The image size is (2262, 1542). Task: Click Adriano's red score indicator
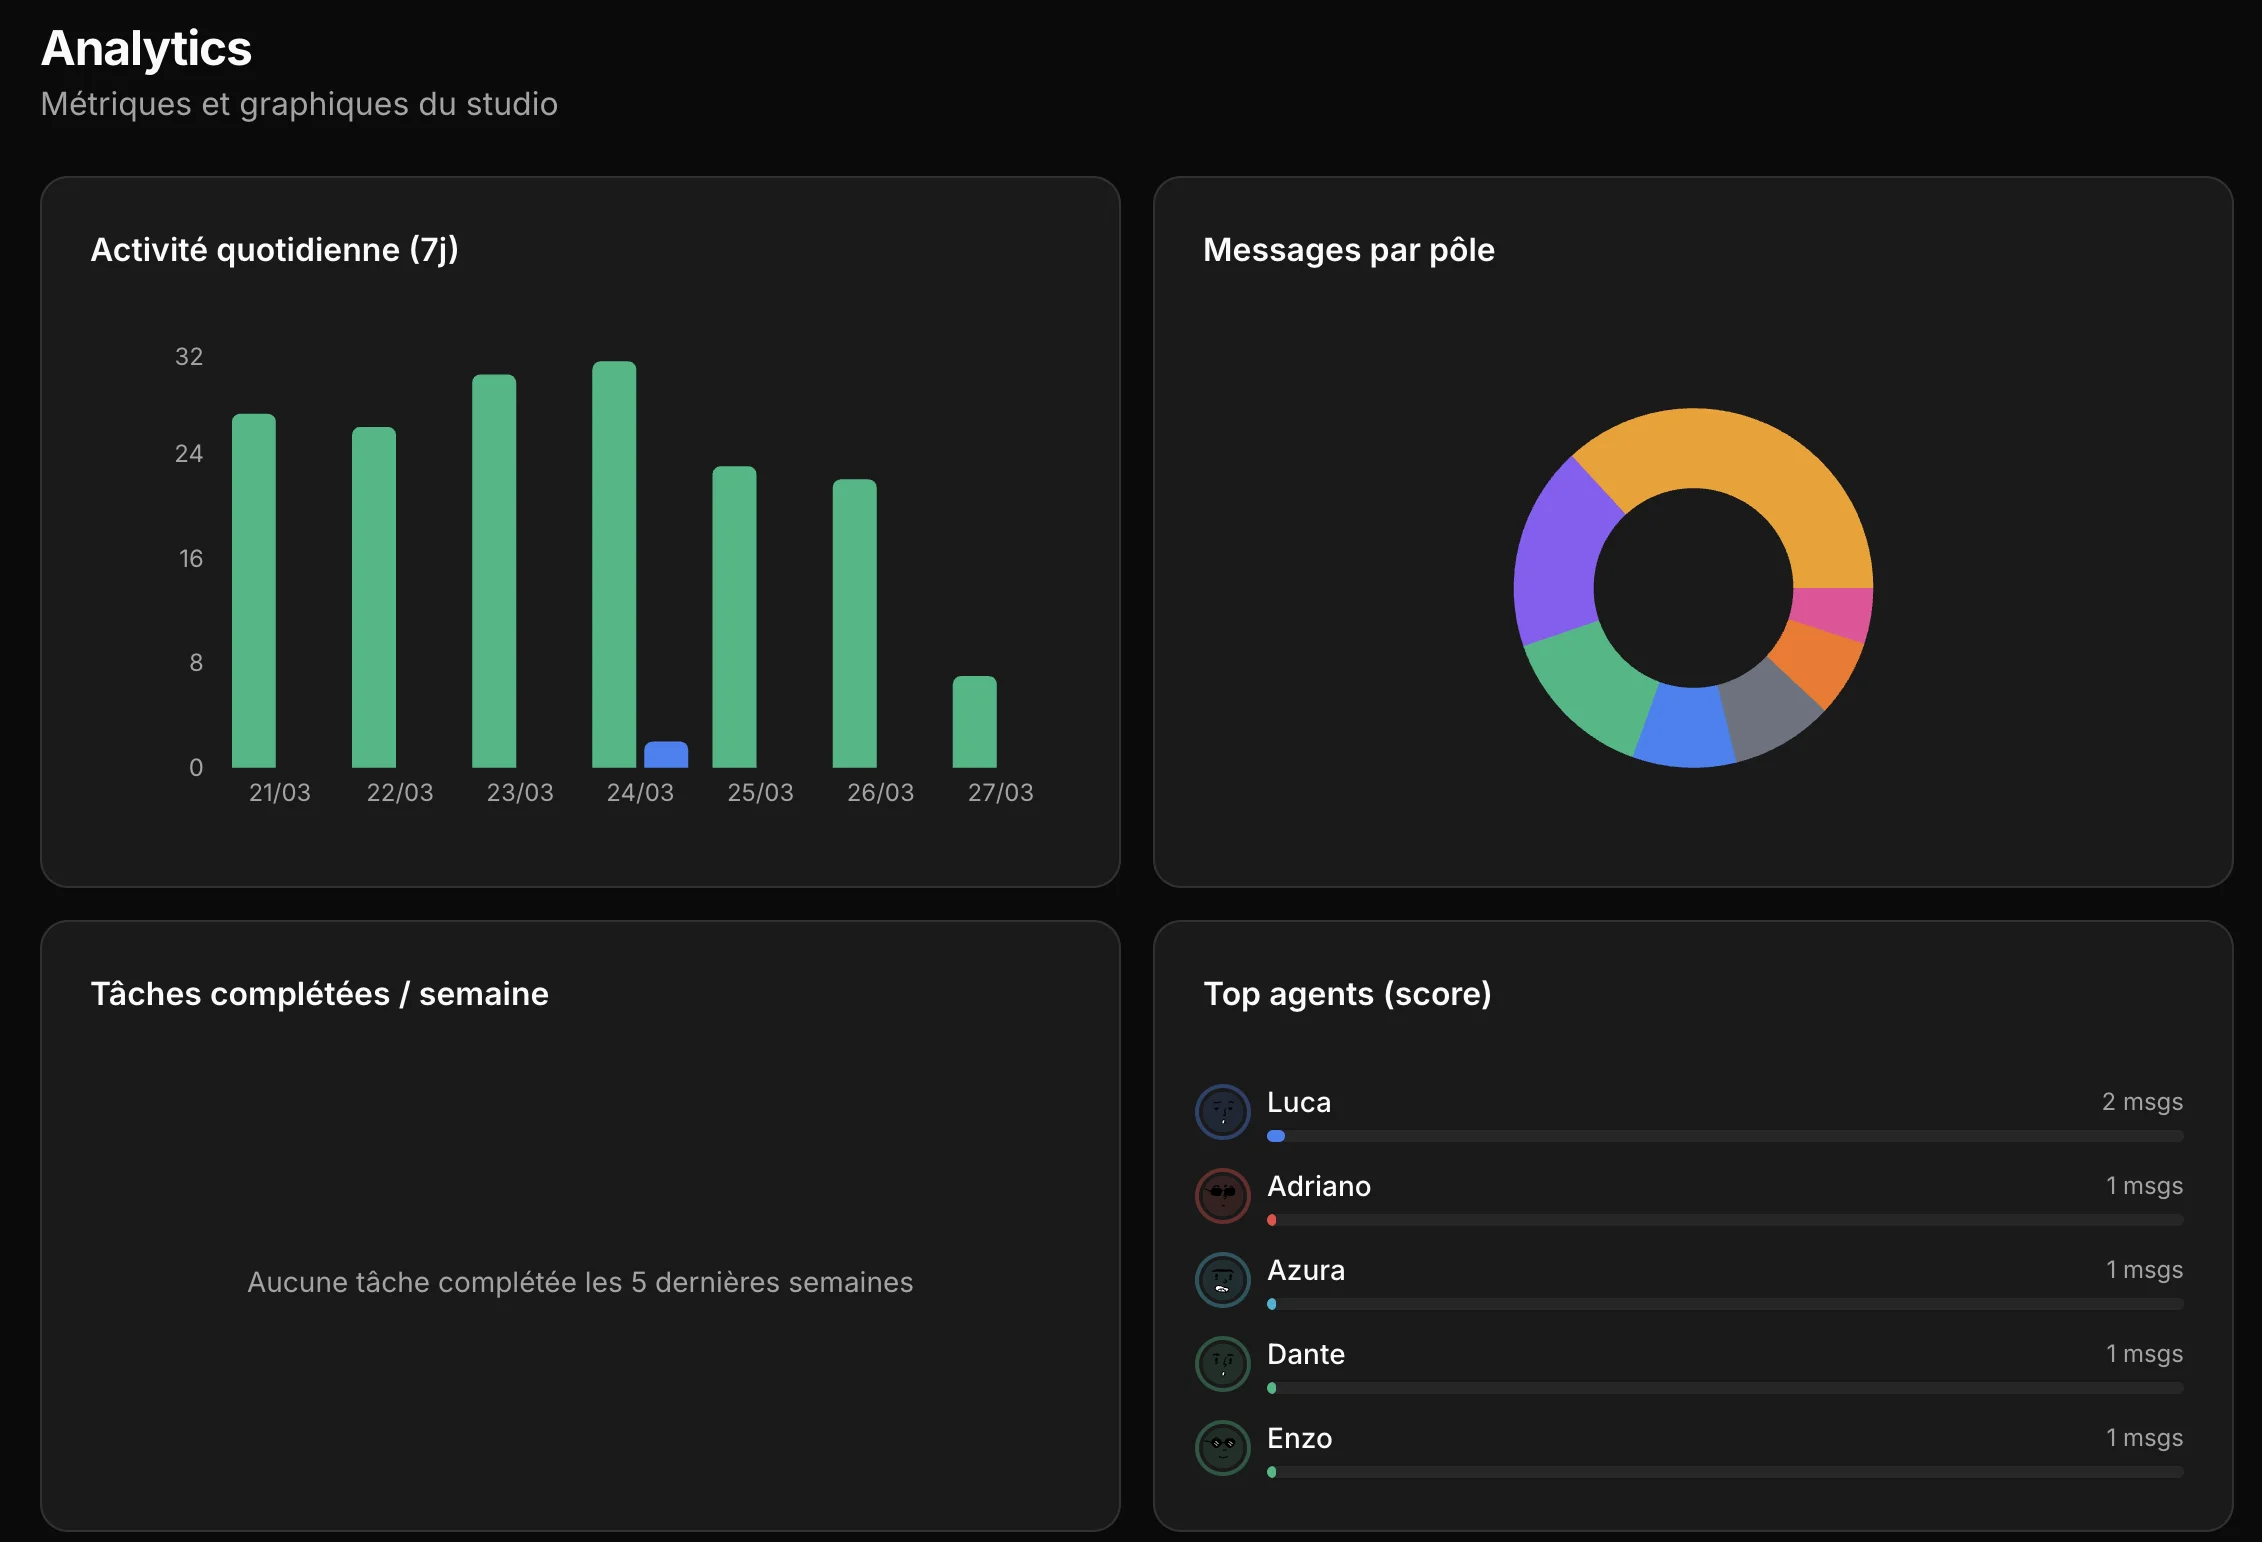(1273, 1220)
